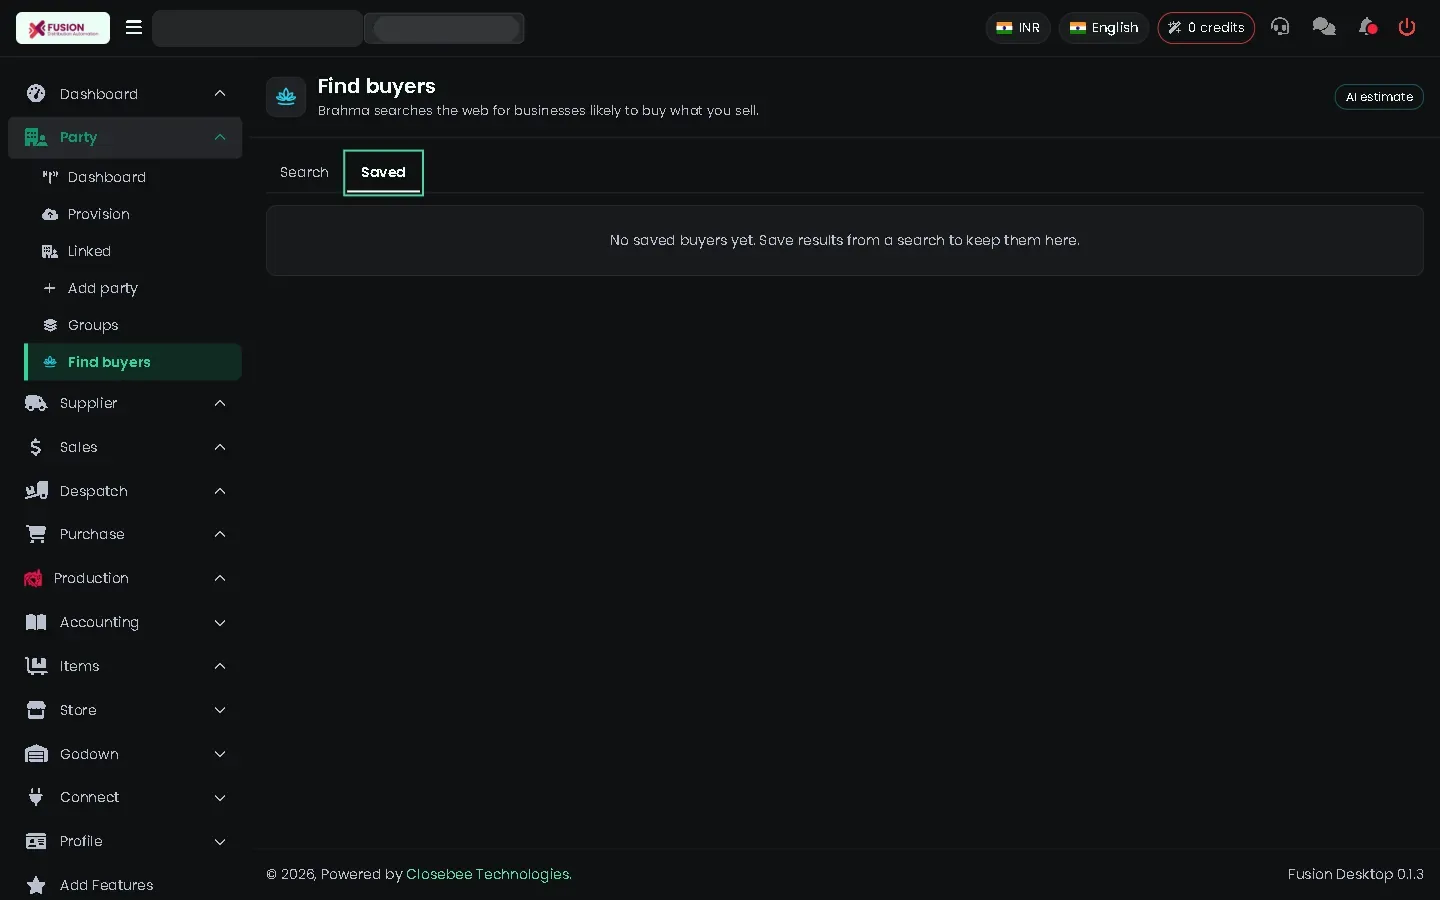The height and width of the screenshot is (900, 1440).
Task: Collapse the Party sidebar section
Action: click(125, 137)
